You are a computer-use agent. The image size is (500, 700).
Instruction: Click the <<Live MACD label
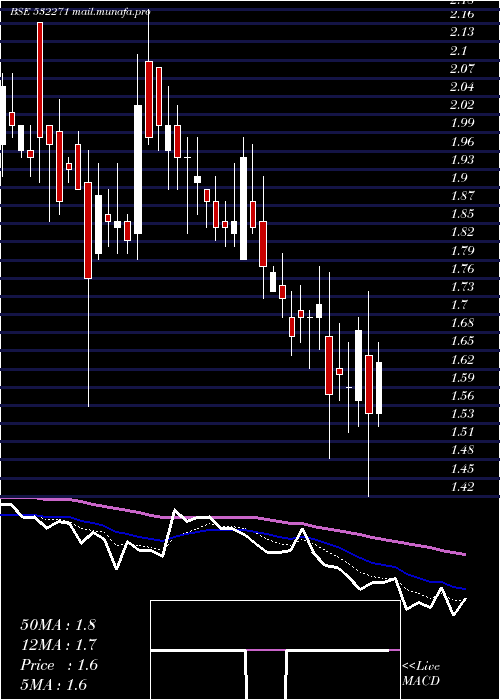tap(421, 673)
